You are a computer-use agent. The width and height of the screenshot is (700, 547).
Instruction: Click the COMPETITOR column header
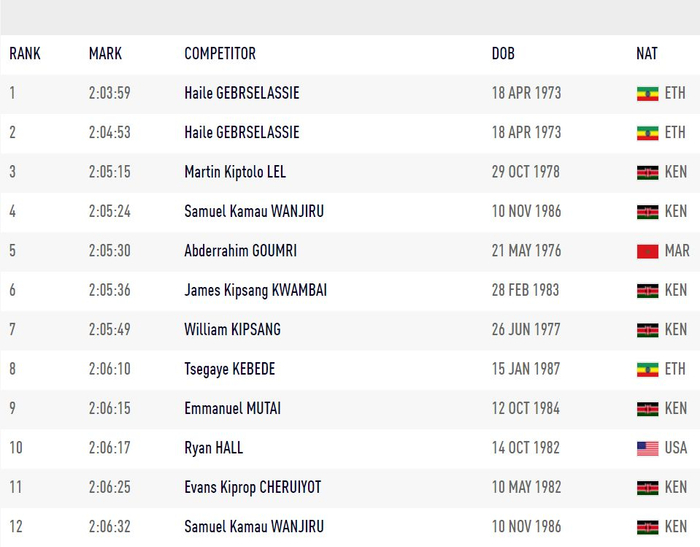point(220,54)
